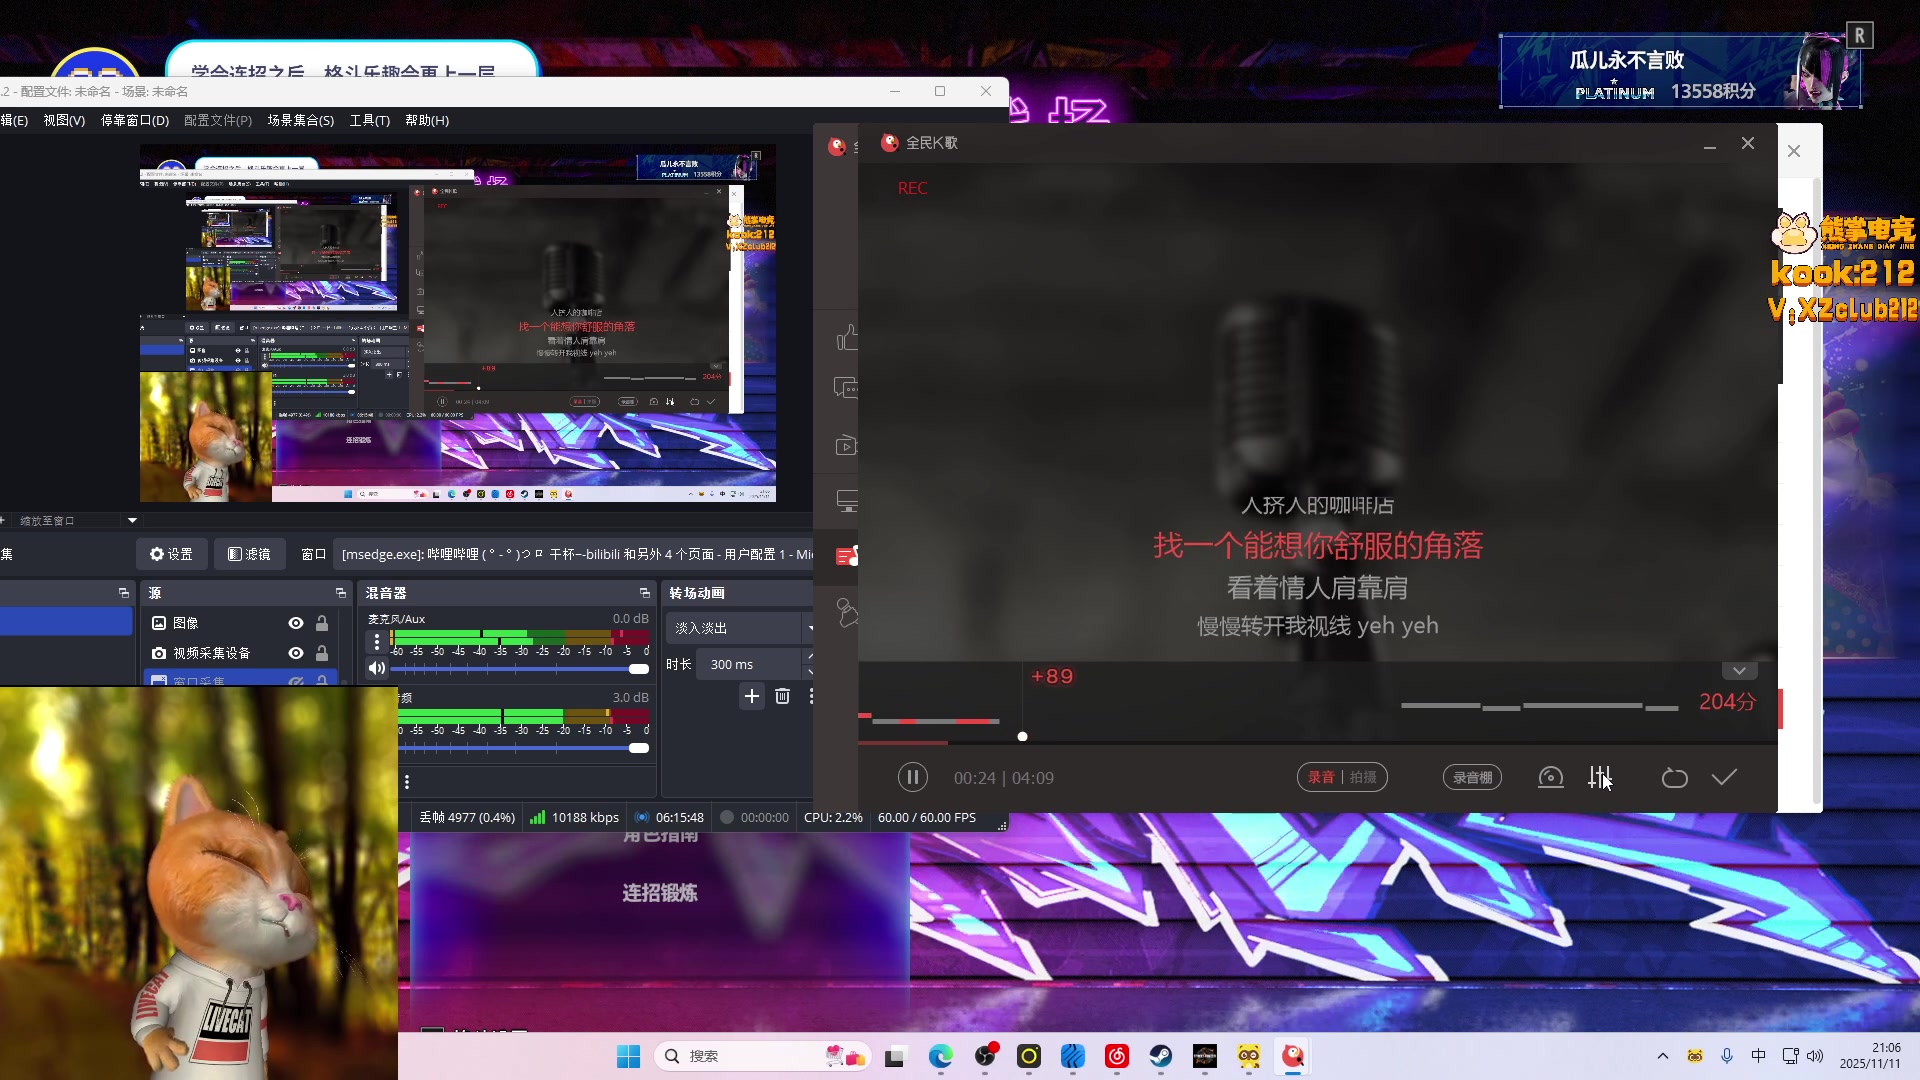Screen dimensions: 1920x1080
Task: Open the audio mixer sliders icon
Action: point(1599,778)
